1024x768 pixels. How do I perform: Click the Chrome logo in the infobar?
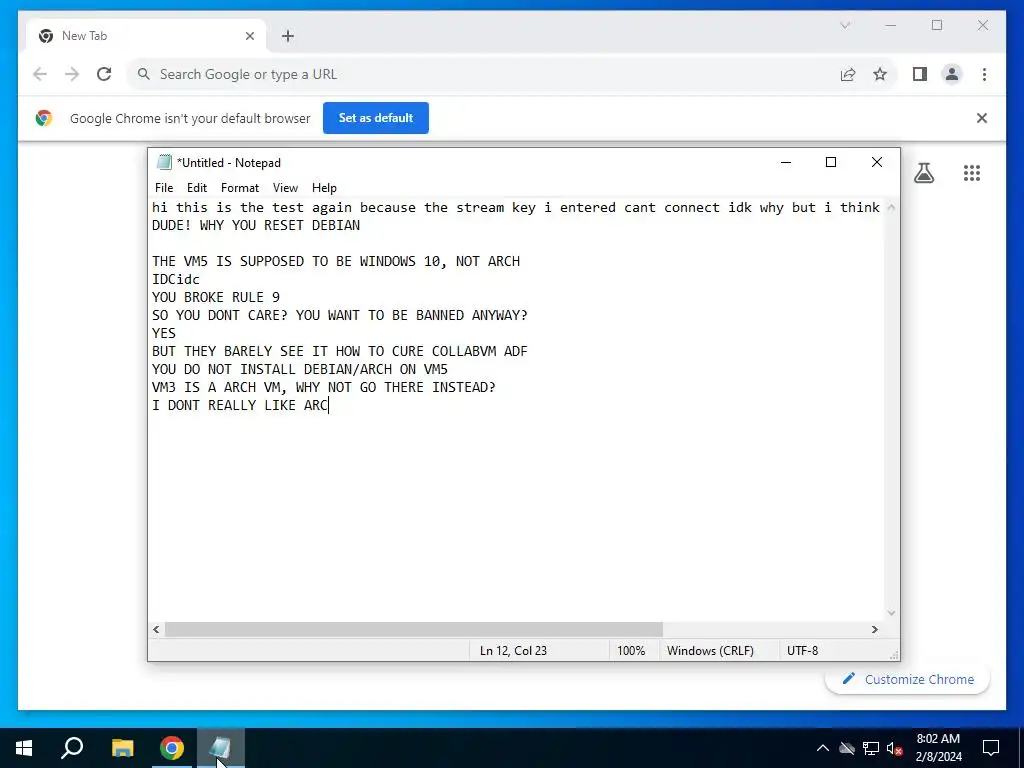tap(44, 118)
